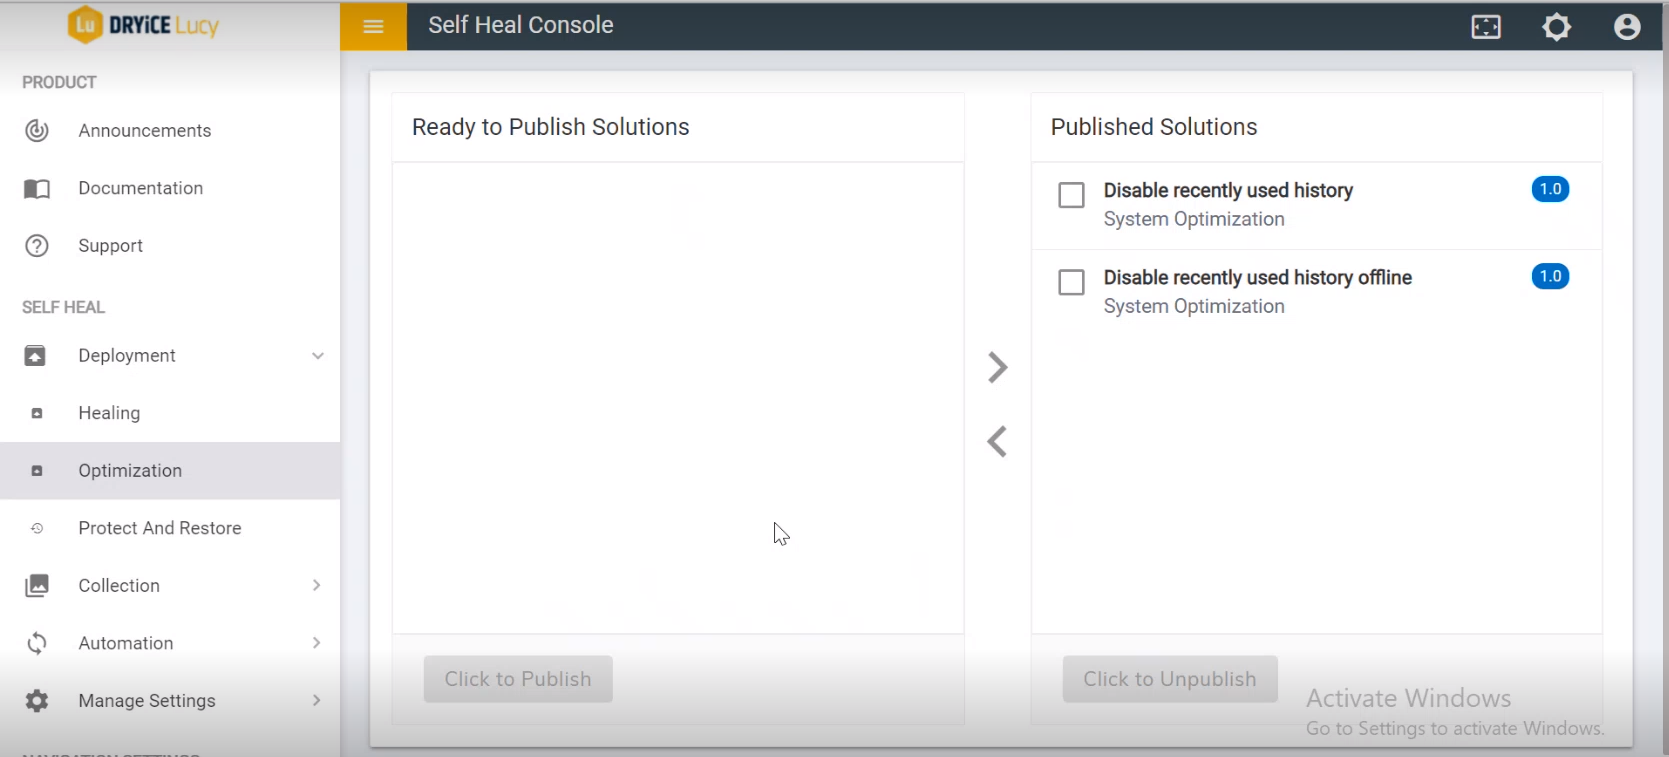
Task: Toggle fullscreen mode icon
Action: 1486,27
